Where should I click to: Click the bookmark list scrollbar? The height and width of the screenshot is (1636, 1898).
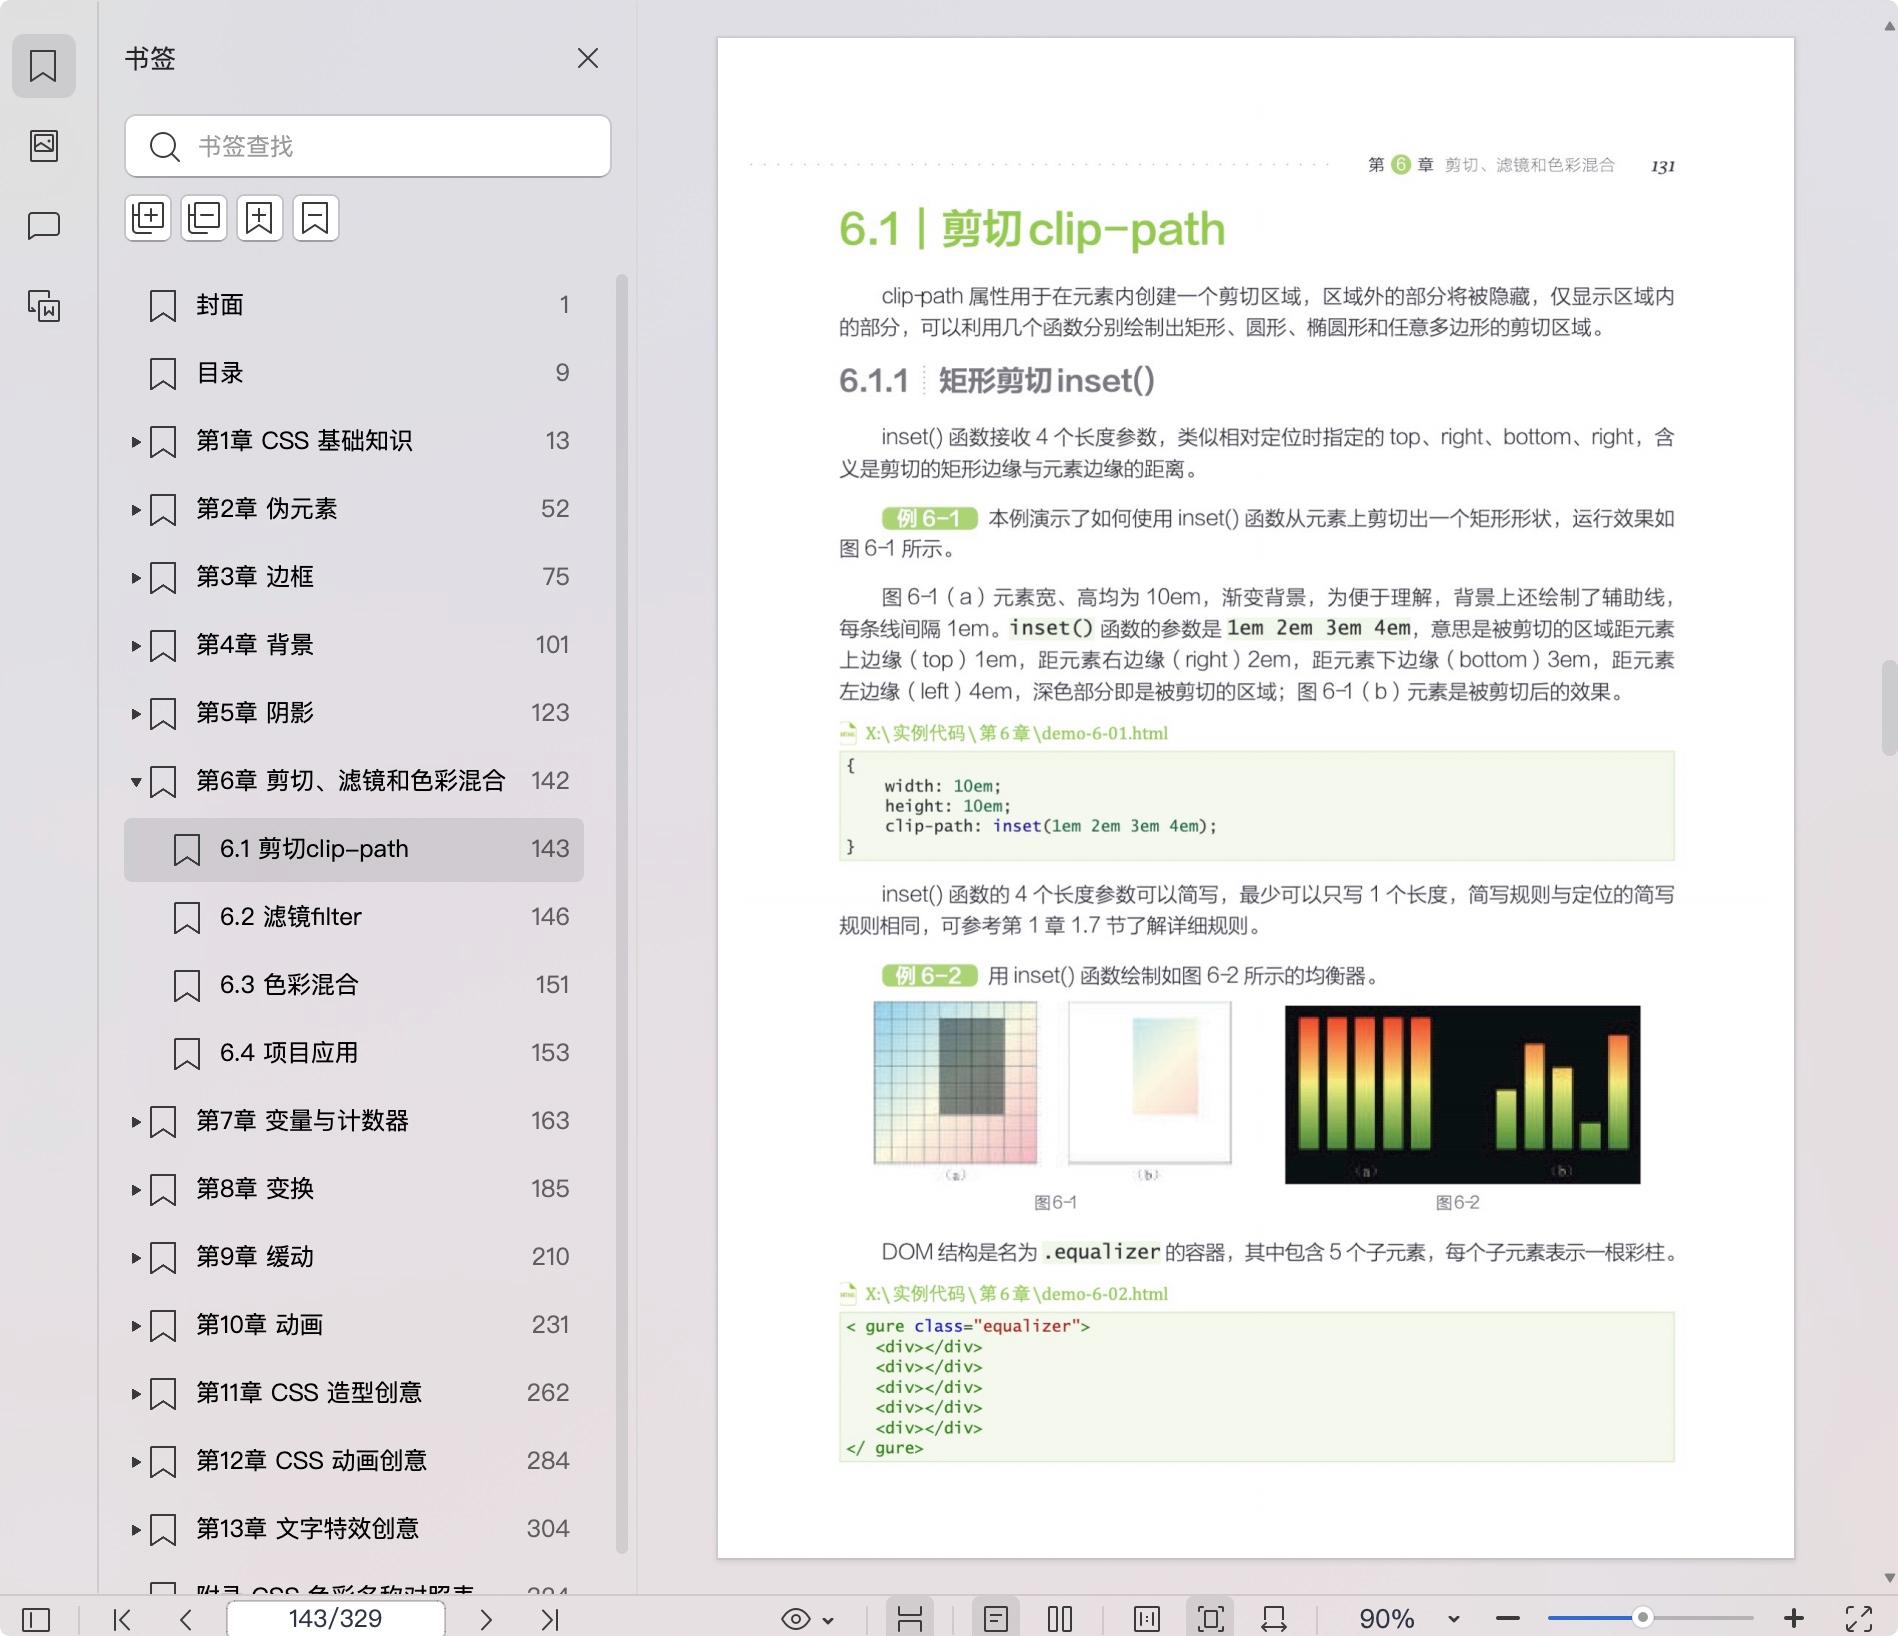tap(621, 912)
